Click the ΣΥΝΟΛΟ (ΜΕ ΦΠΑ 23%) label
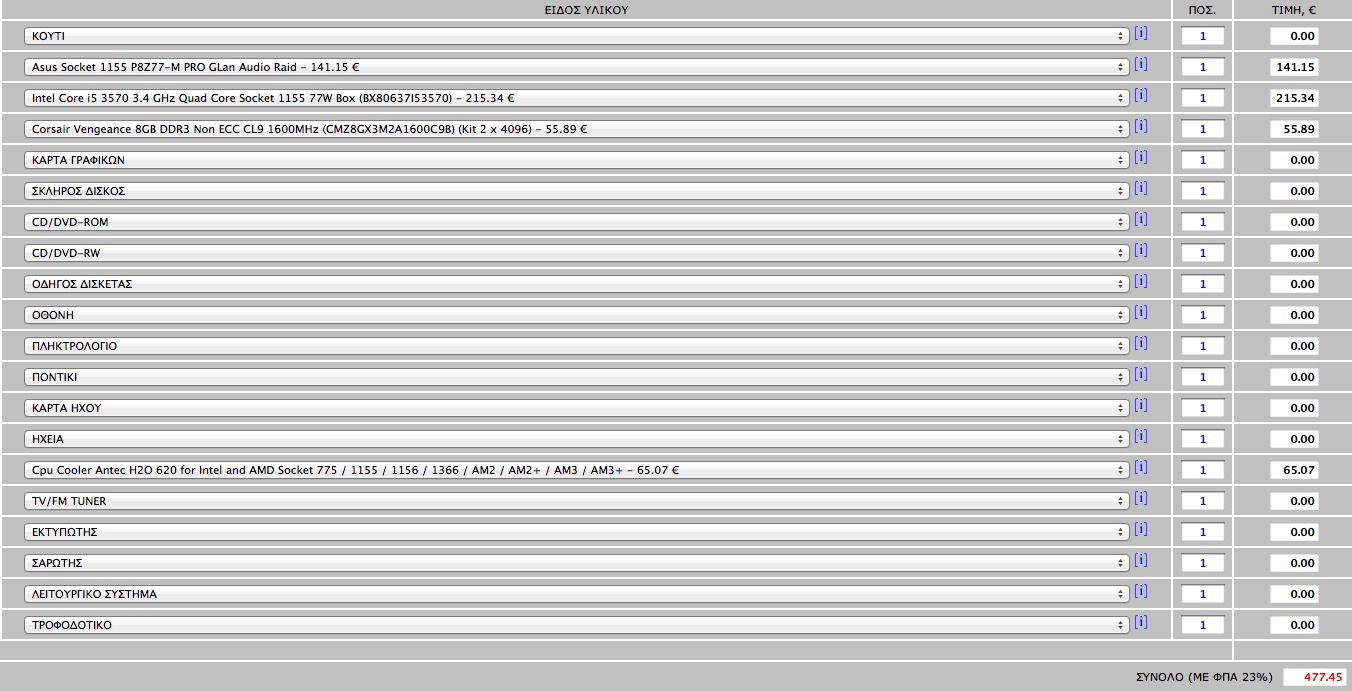1352x691 pixels. coord(1204,677)
